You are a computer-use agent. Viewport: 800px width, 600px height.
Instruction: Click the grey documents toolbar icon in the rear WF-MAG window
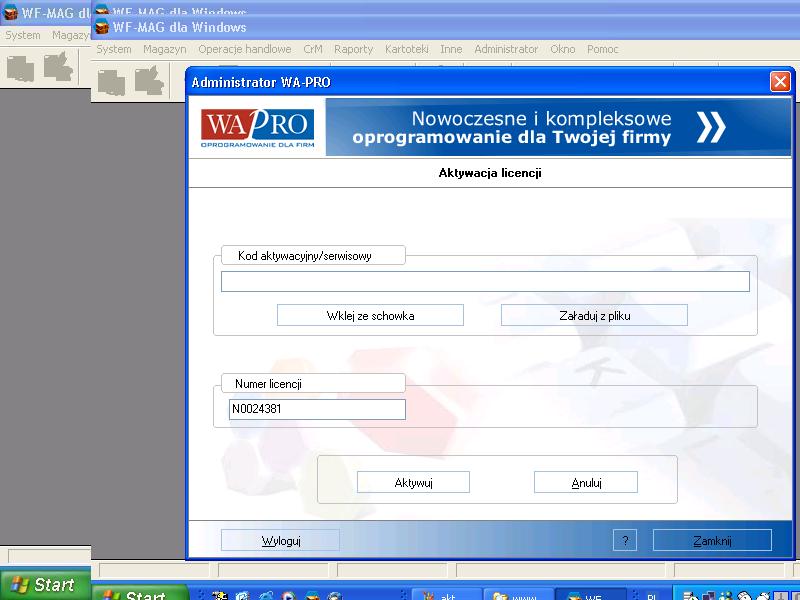point(20,68)
